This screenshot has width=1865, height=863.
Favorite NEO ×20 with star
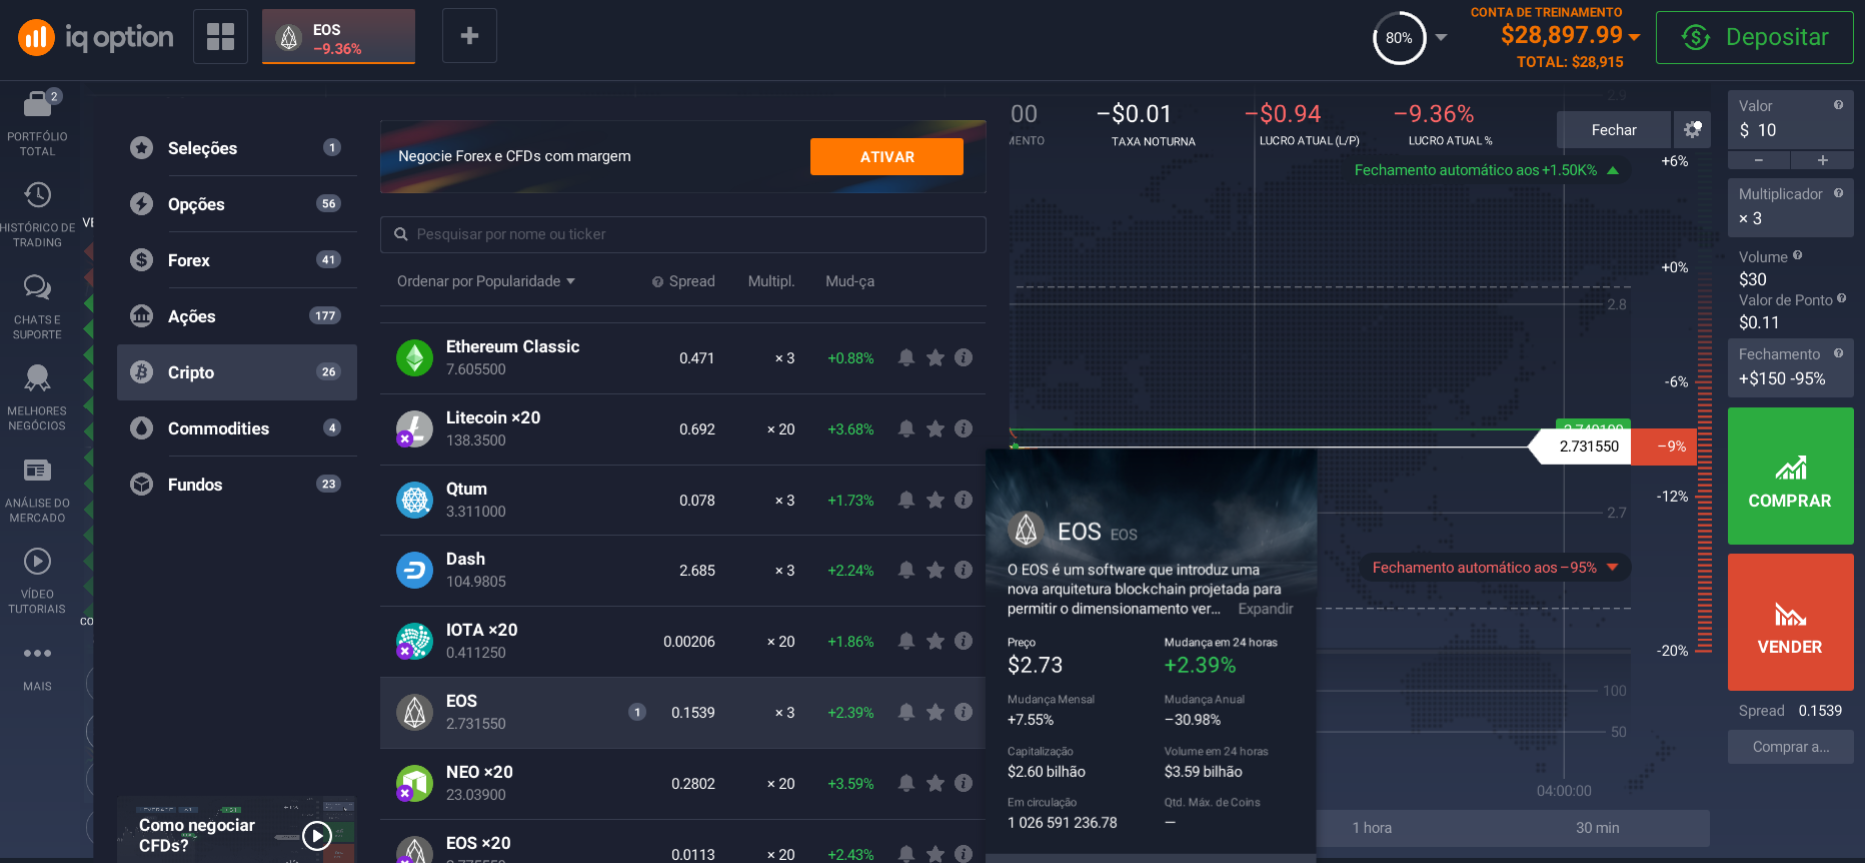[935, 783]
